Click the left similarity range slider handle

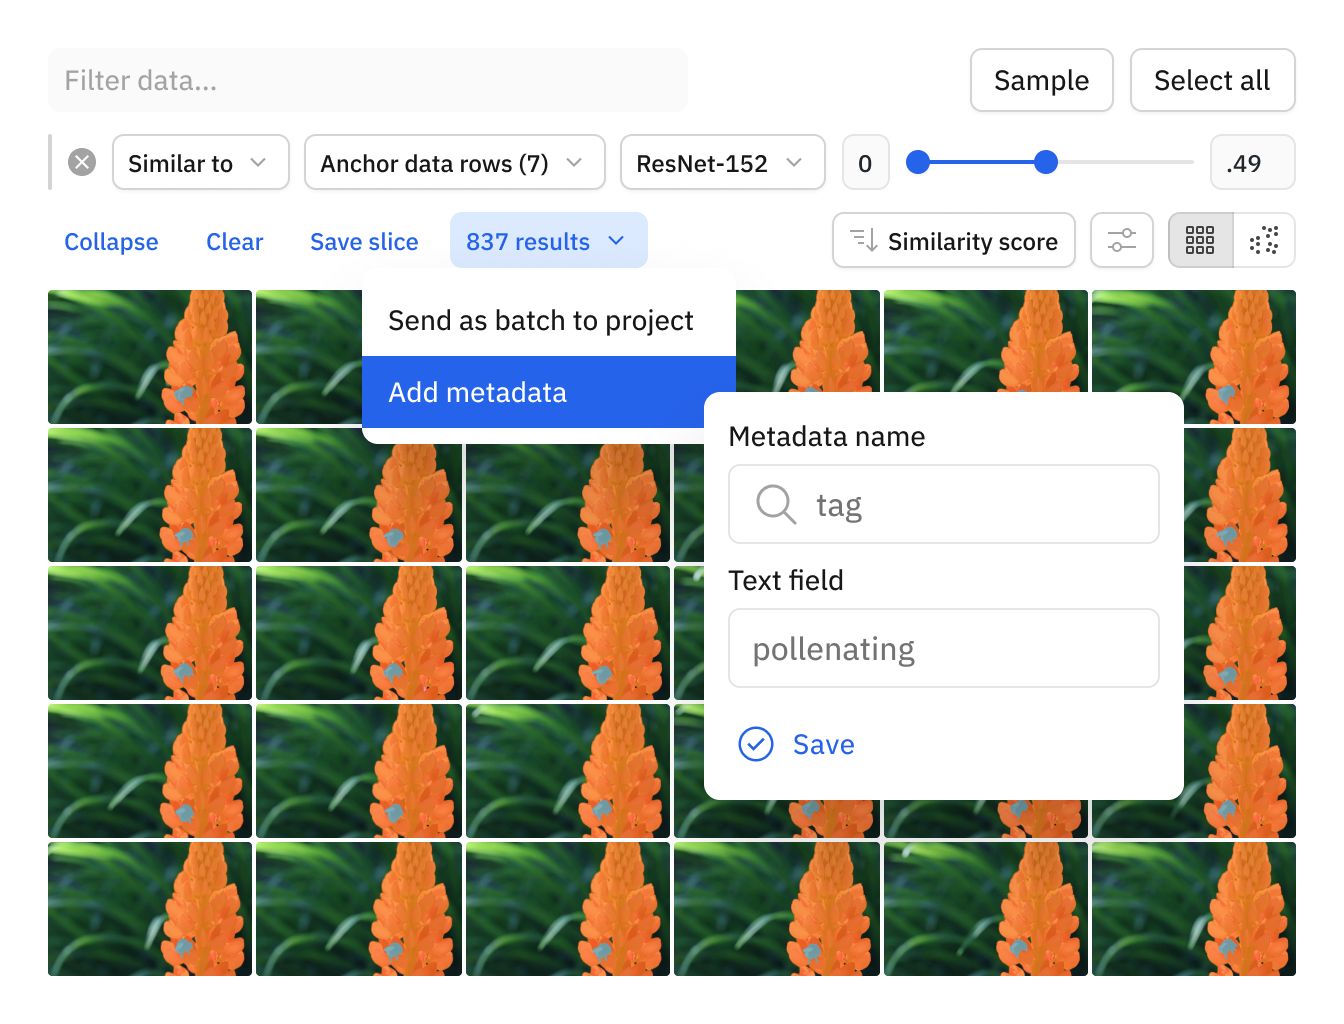(918, 162)
